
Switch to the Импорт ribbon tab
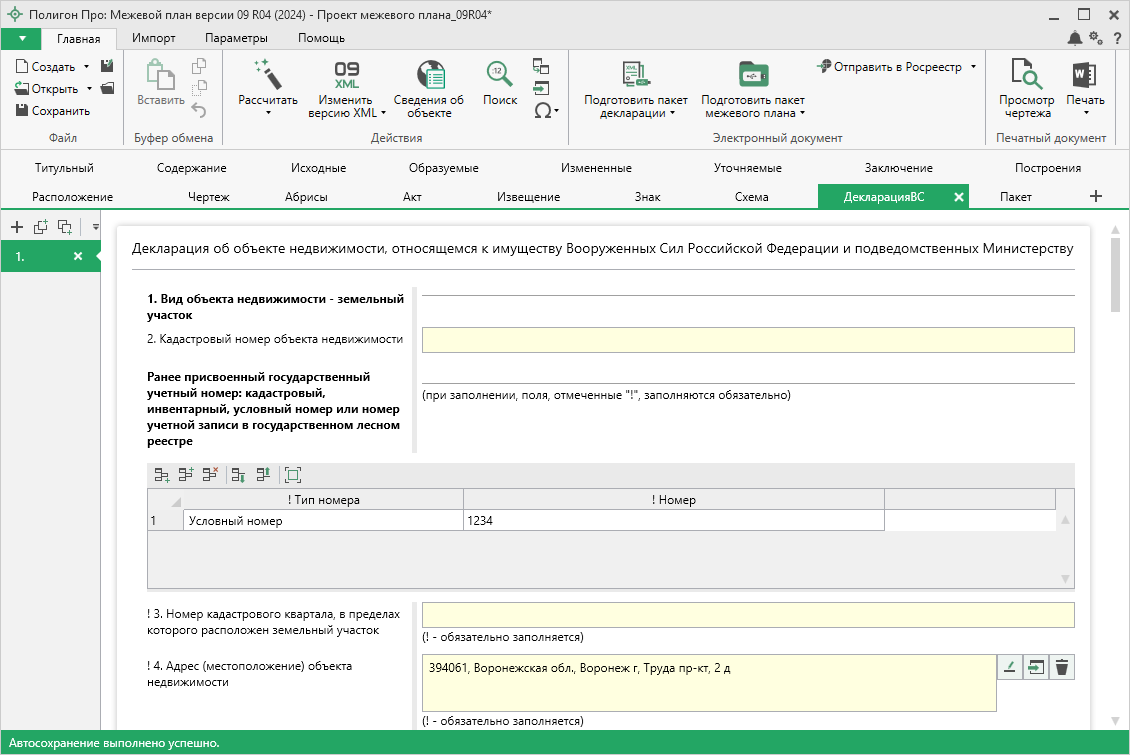coord(153,38)
